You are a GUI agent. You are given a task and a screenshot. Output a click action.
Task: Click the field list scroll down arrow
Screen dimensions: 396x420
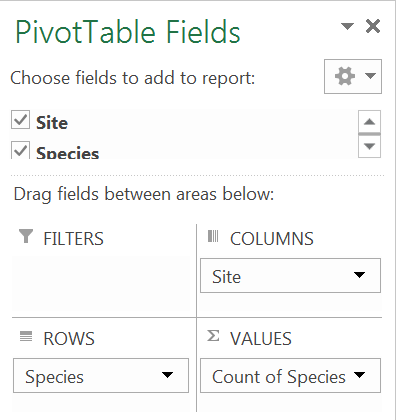coord(369,146)
